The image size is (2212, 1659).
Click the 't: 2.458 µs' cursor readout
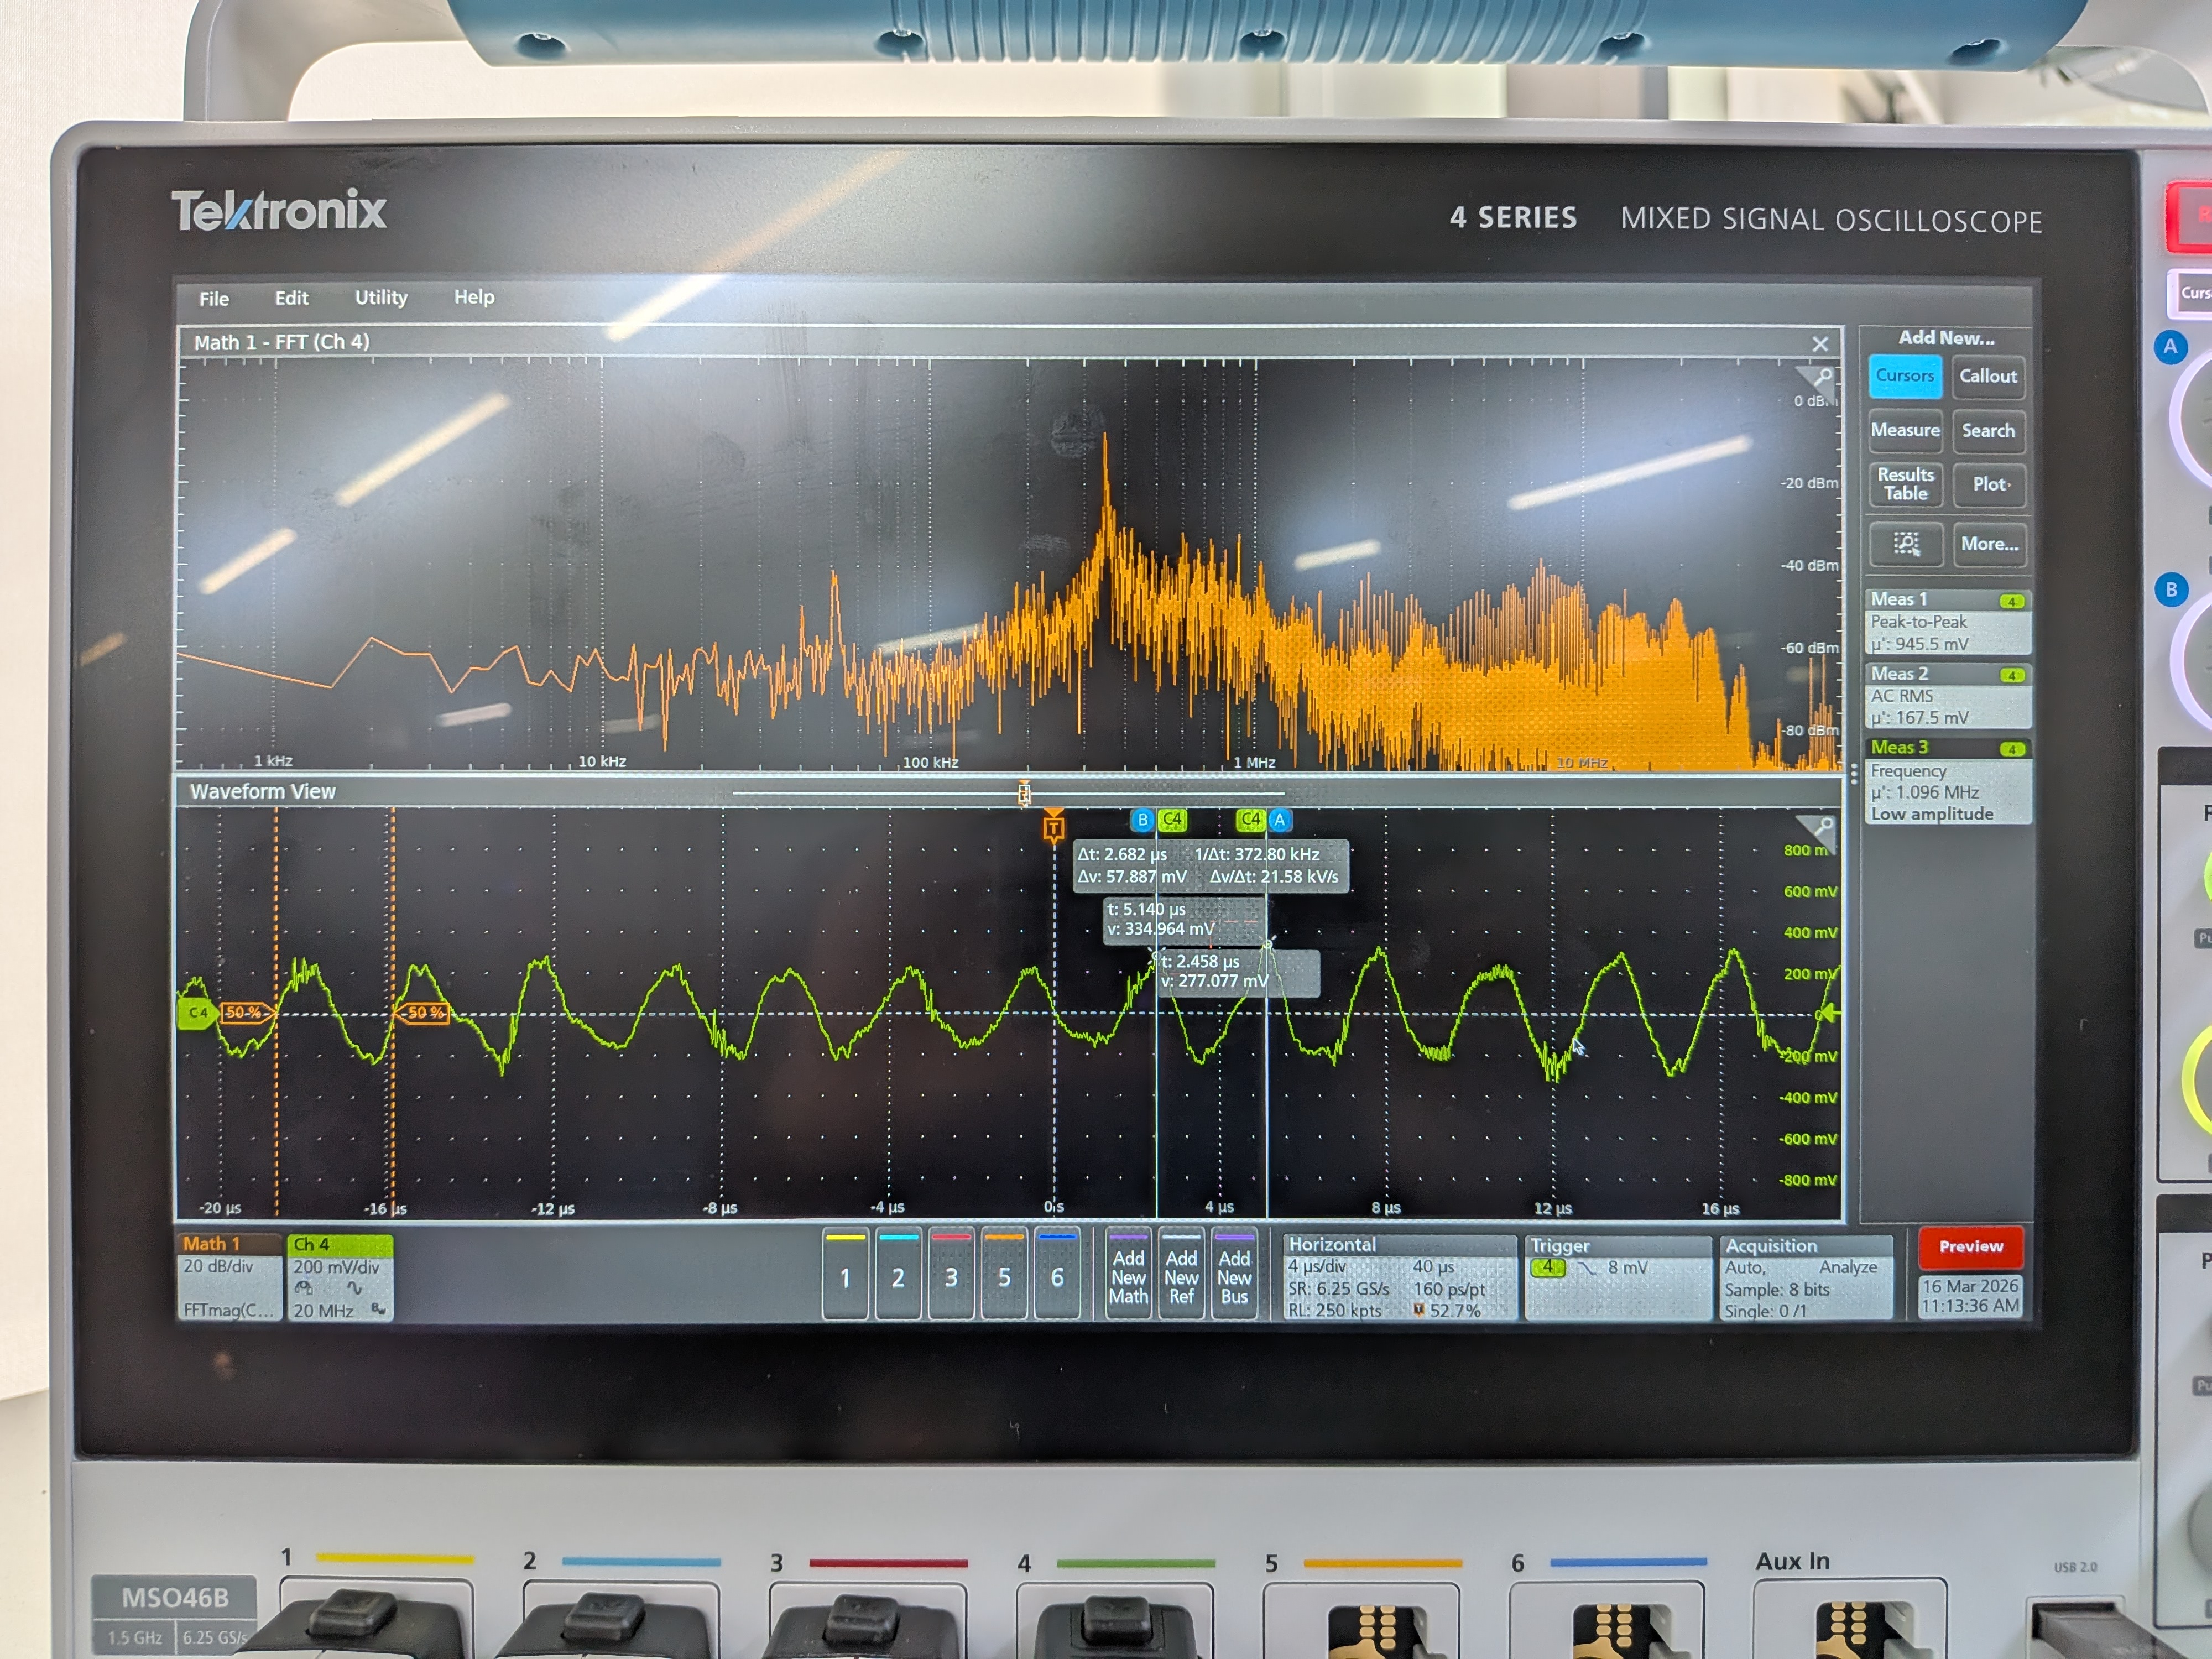(x=1238, y=972)
